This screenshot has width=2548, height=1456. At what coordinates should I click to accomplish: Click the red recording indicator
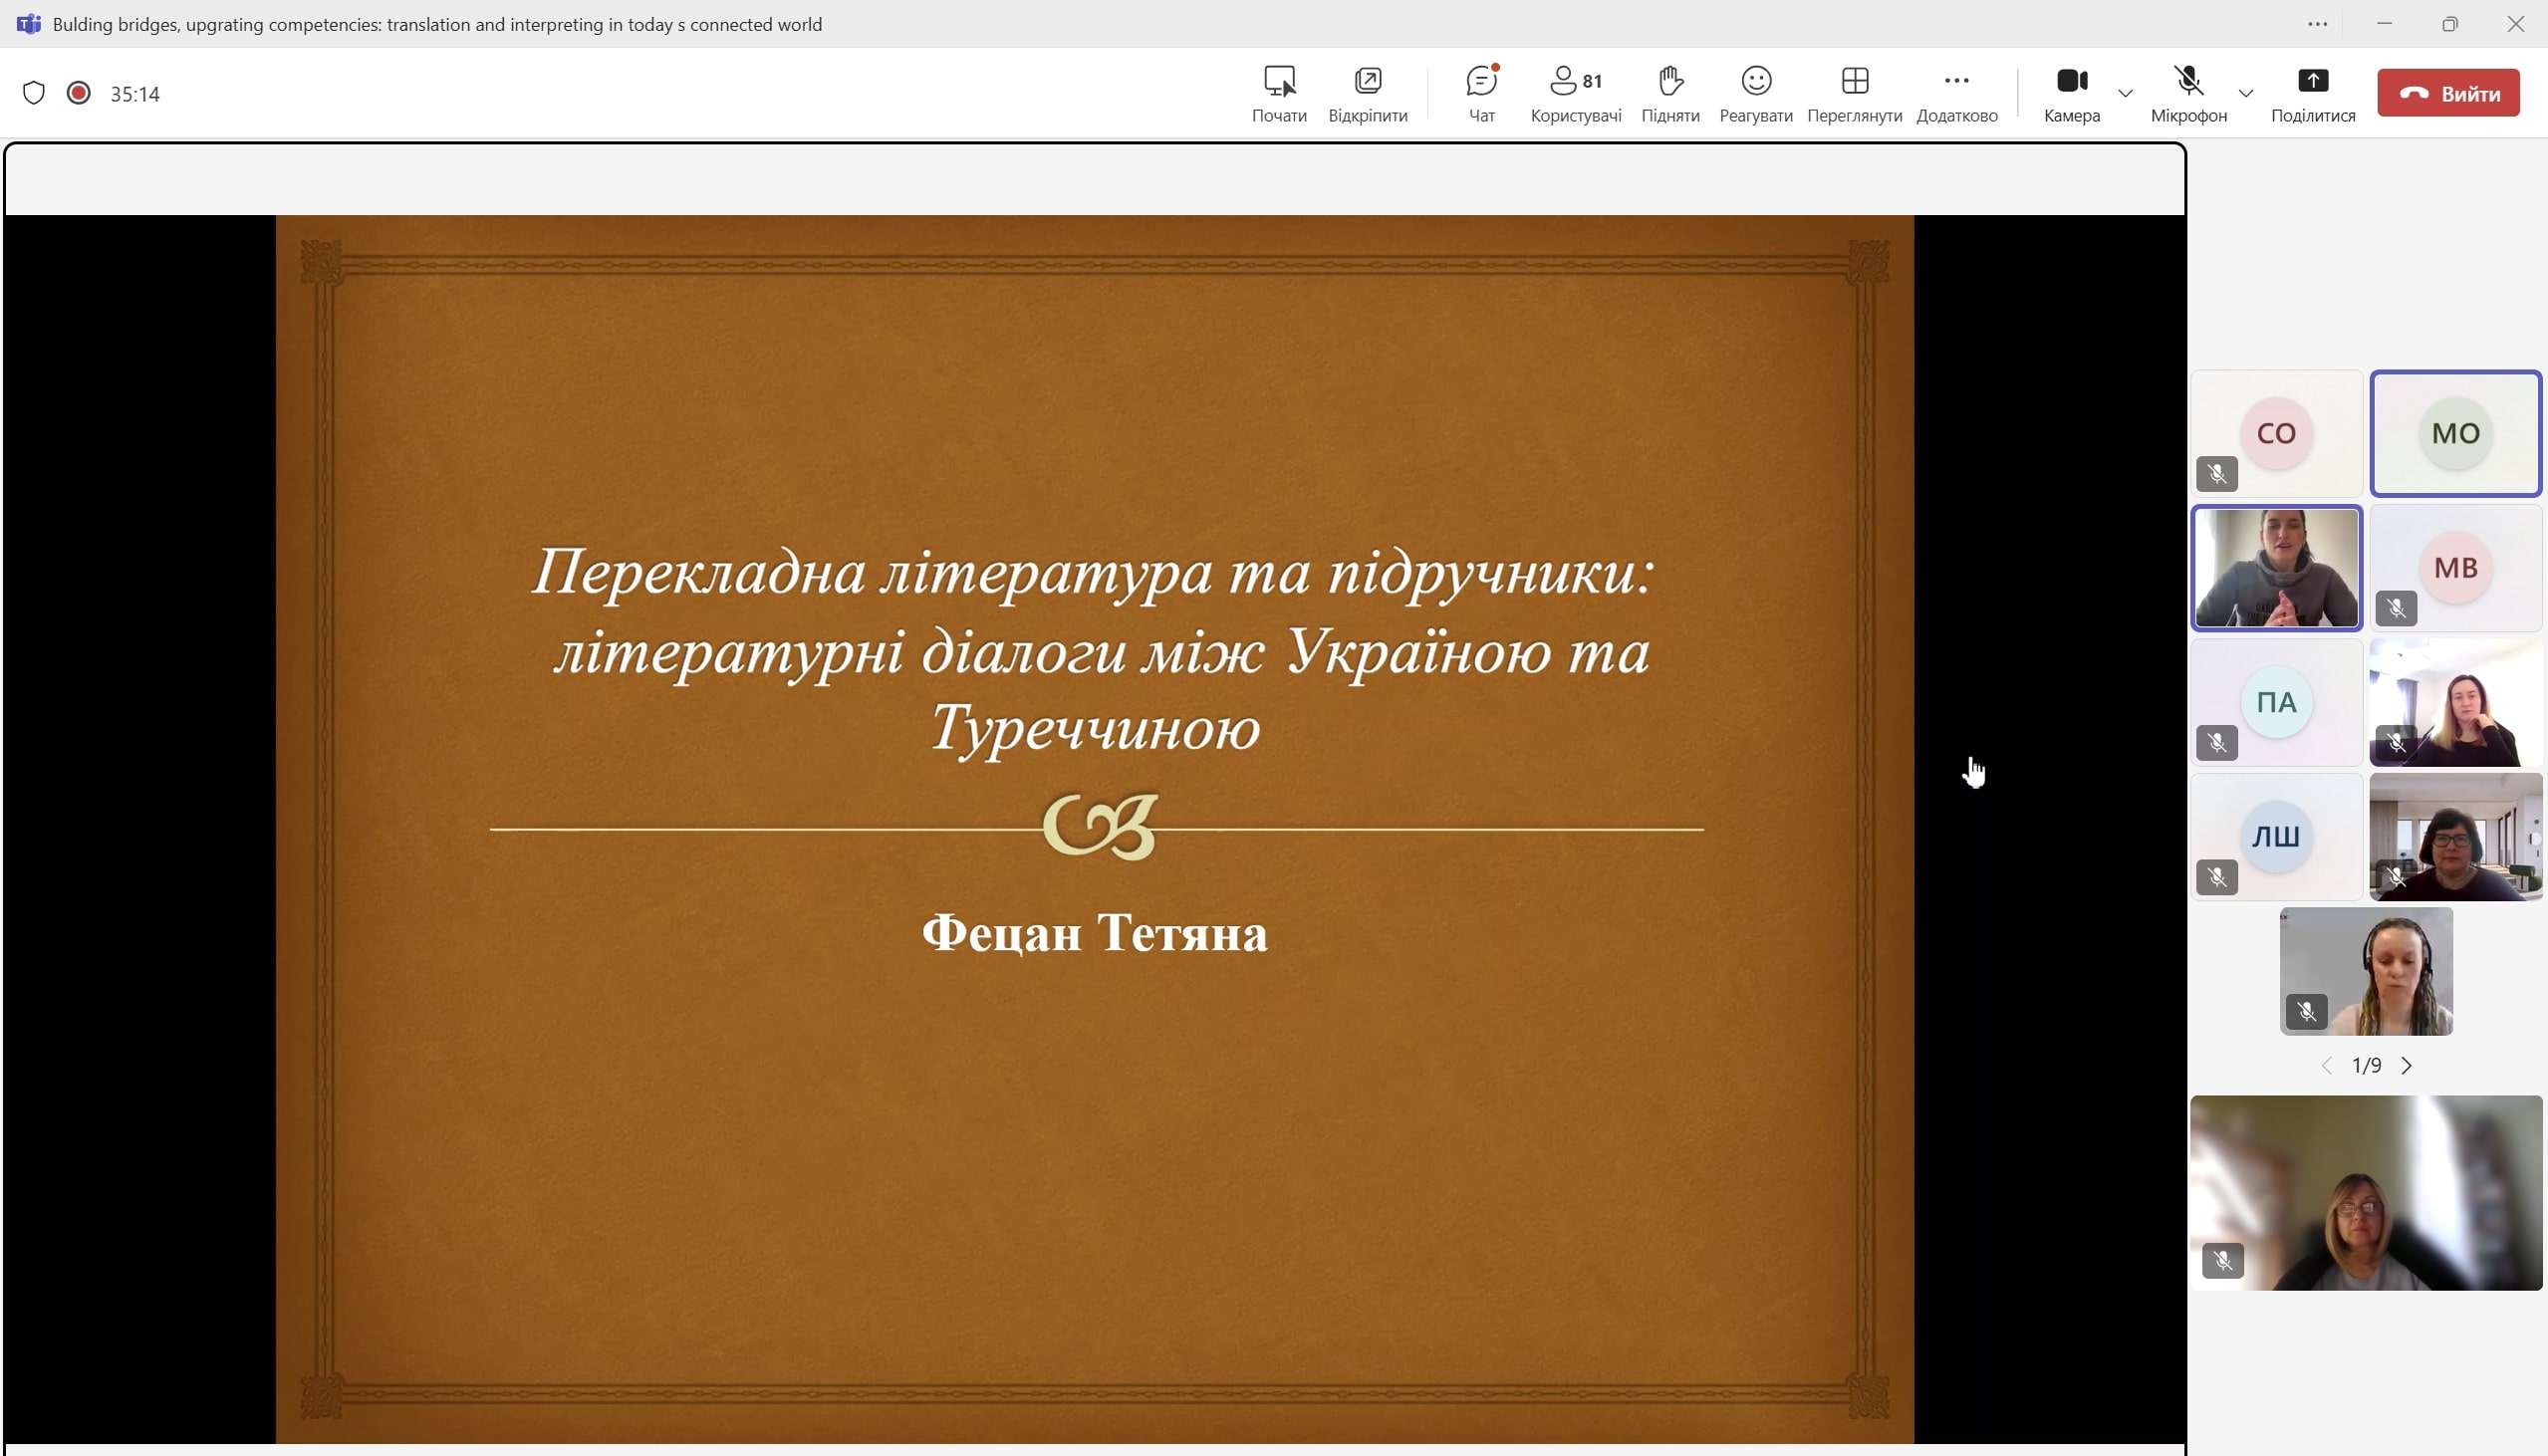(x=78, y=93)
